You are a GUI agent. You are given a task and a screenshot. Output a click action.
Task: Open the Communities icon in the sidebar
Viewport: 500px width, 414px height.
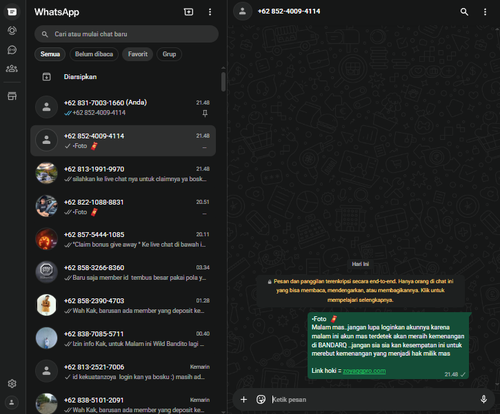(x=12, y=69)
